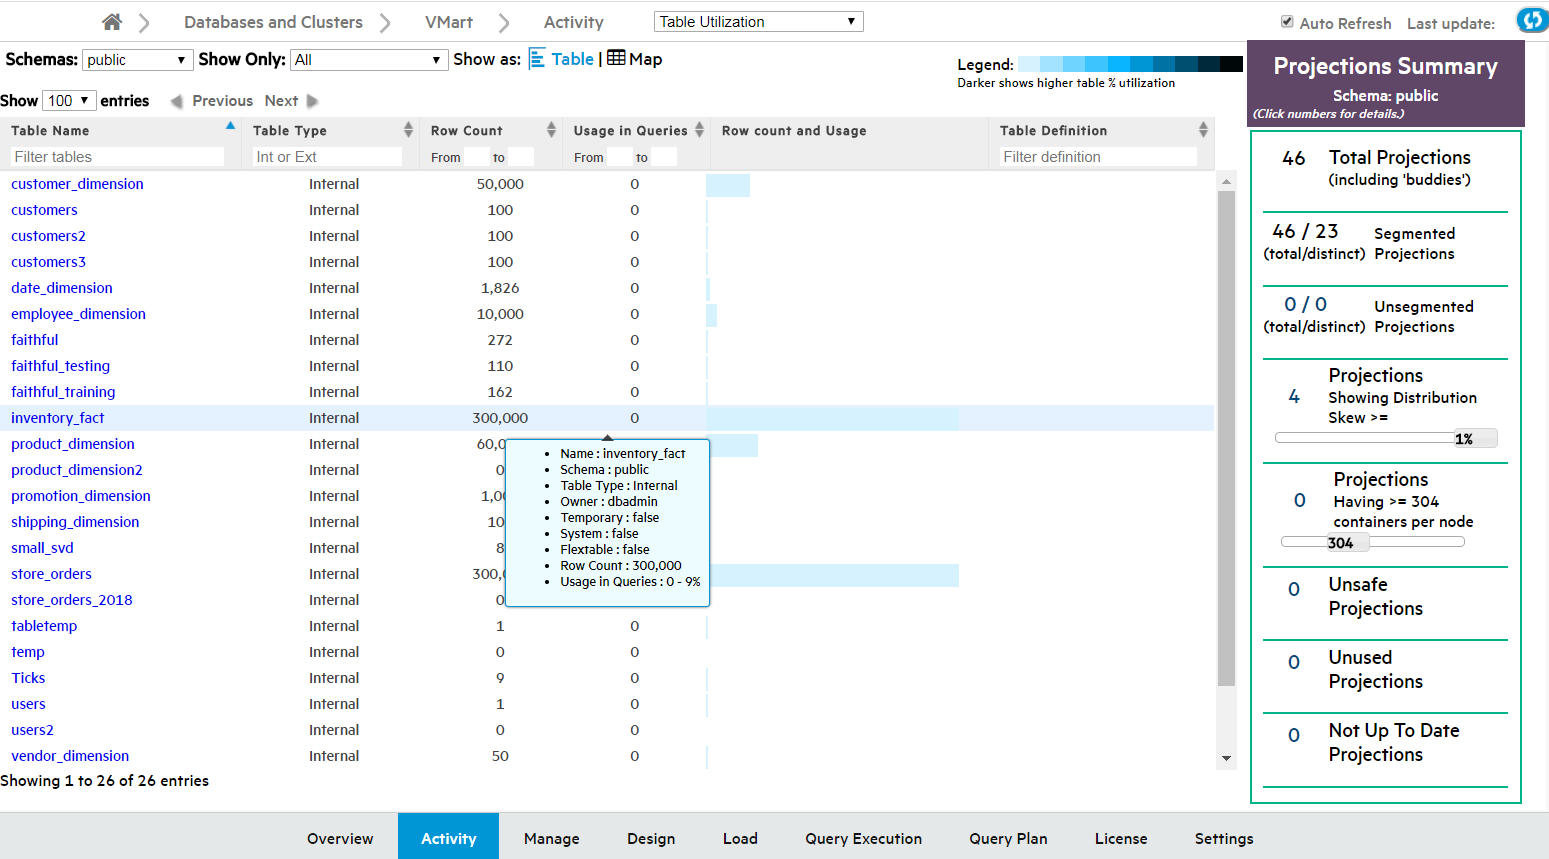Sort by Table Type column arrows
The height and width of the screenshot is (859, 1549).
[408, 130]
